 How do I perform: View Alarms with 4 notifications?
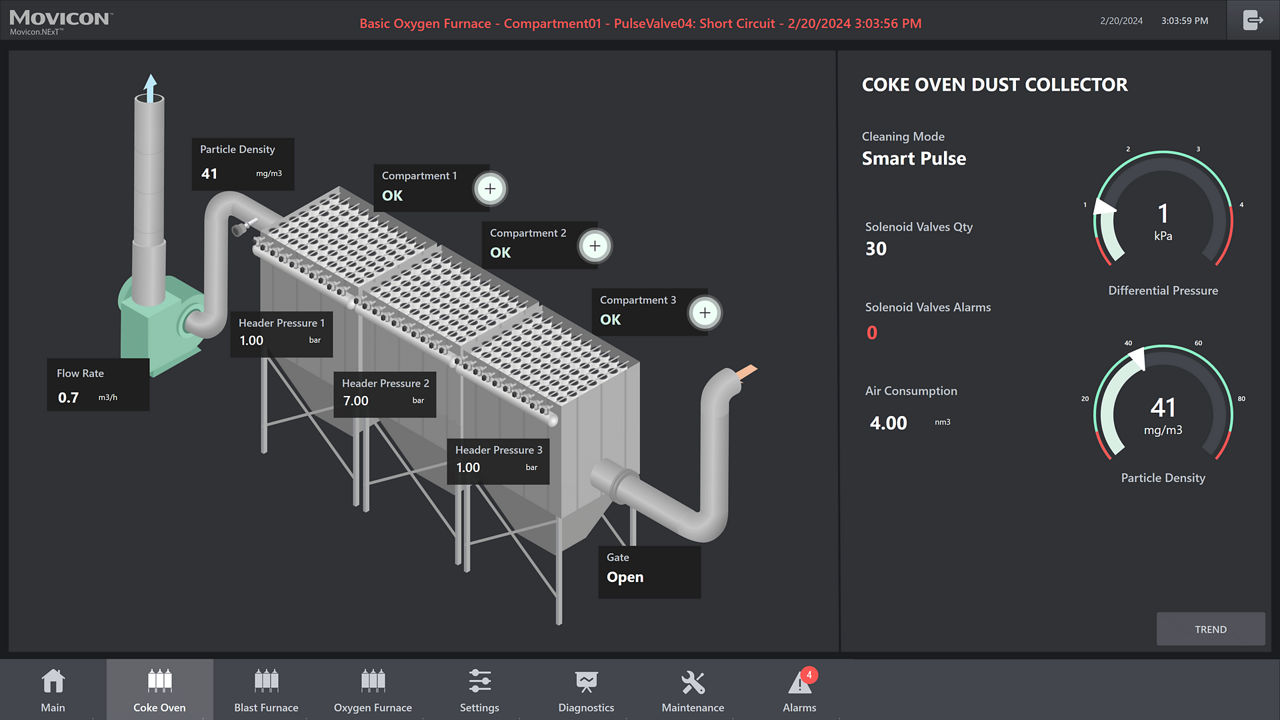800,683
